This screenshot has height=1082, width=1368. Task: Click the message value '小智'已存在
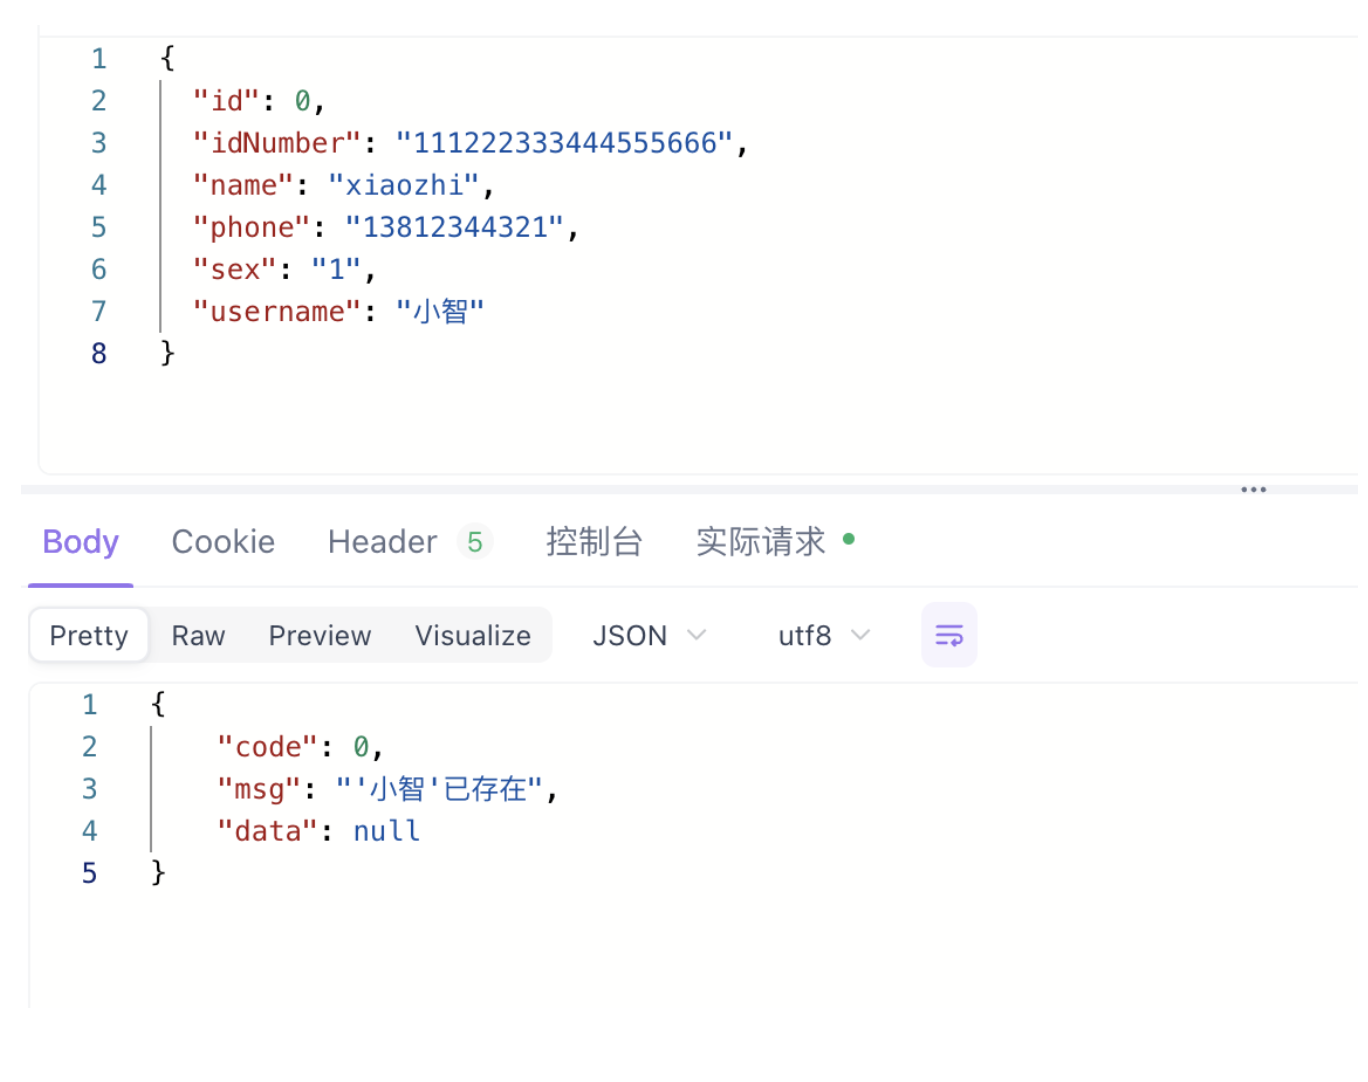(440, 789)
